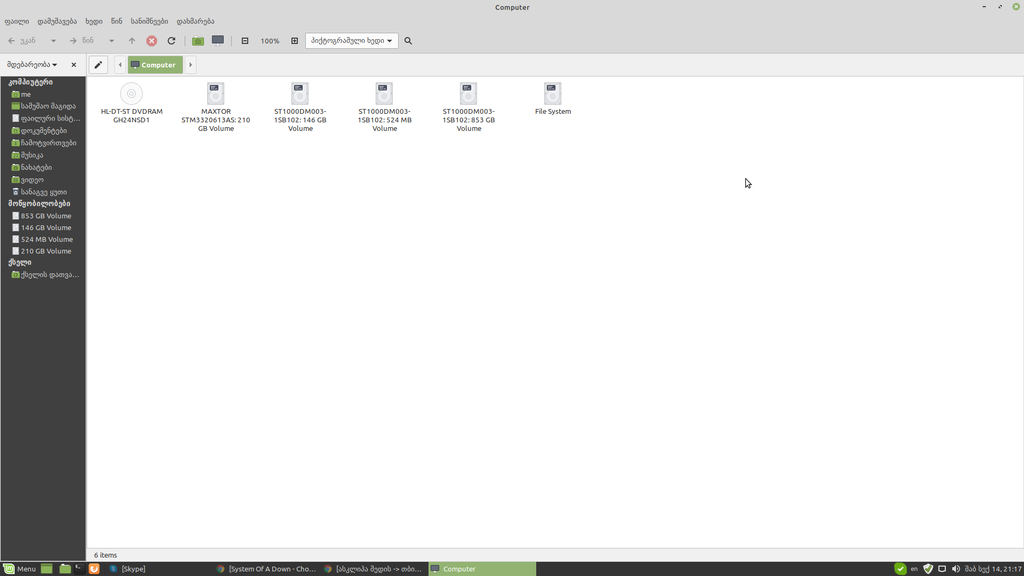This screenshot has width=1024, height=576.
Task: Click the path bar left scroll arrow
Action: 120,65
